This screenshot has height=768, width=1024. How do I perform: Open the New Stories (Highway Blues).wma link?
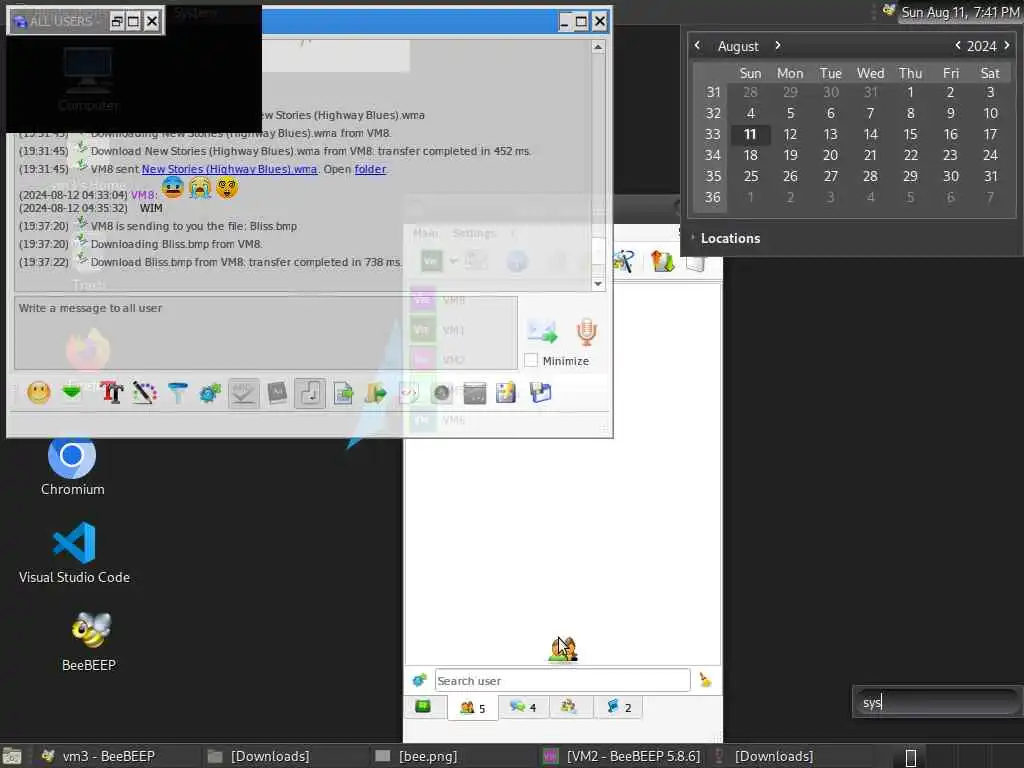click(229, 169)
